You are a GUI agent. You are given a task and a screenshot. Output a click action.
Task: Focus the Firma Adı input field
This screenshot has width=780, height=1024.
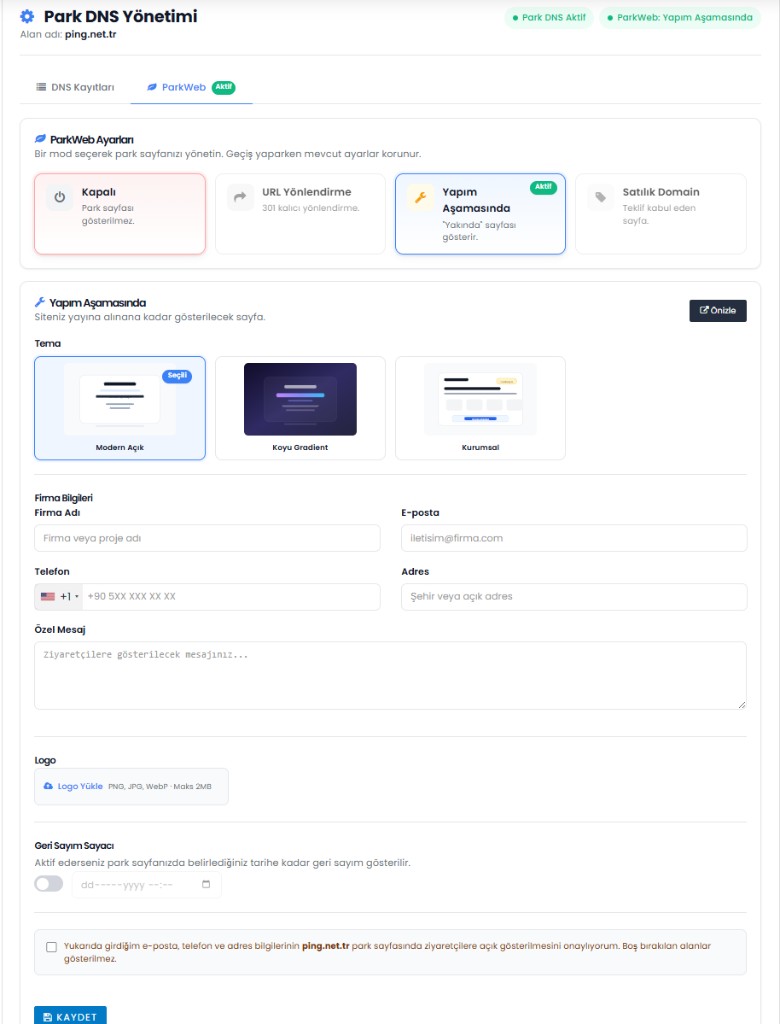click(x=207, y=538)
